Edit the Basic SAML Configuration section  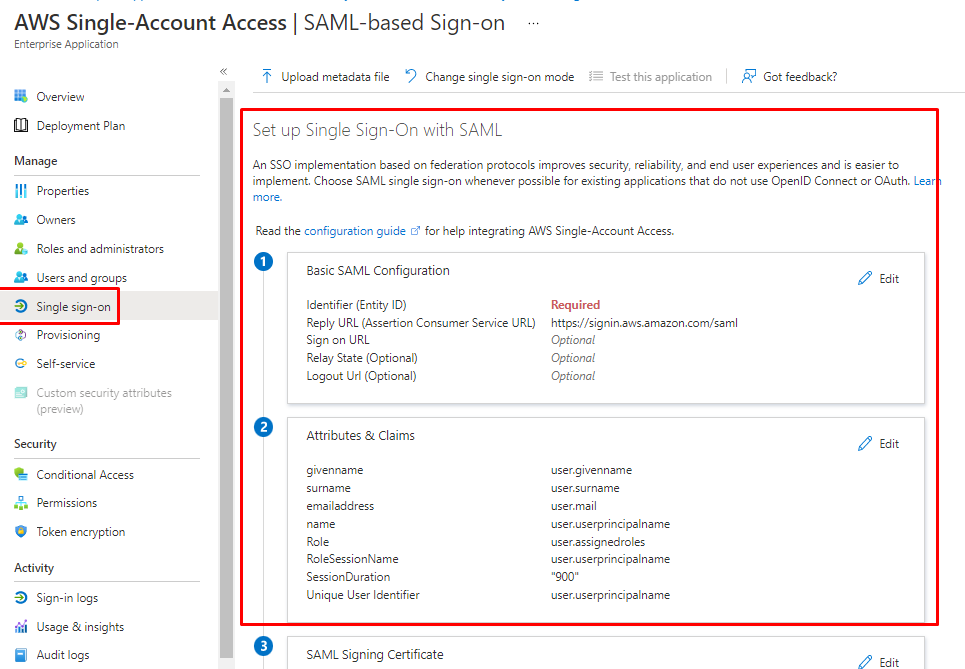(x=879, y=279)
